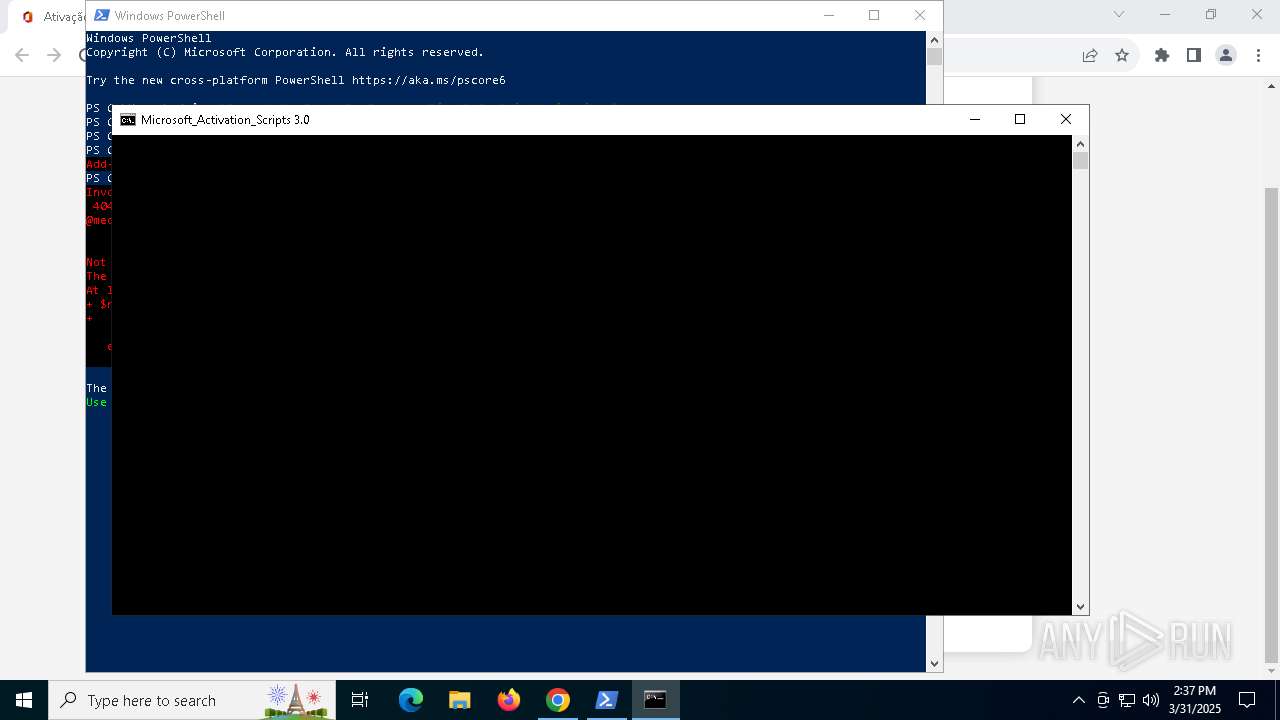
Task: Switch to Google Chrome in the taskbar
Action: (x=558, y=700)
